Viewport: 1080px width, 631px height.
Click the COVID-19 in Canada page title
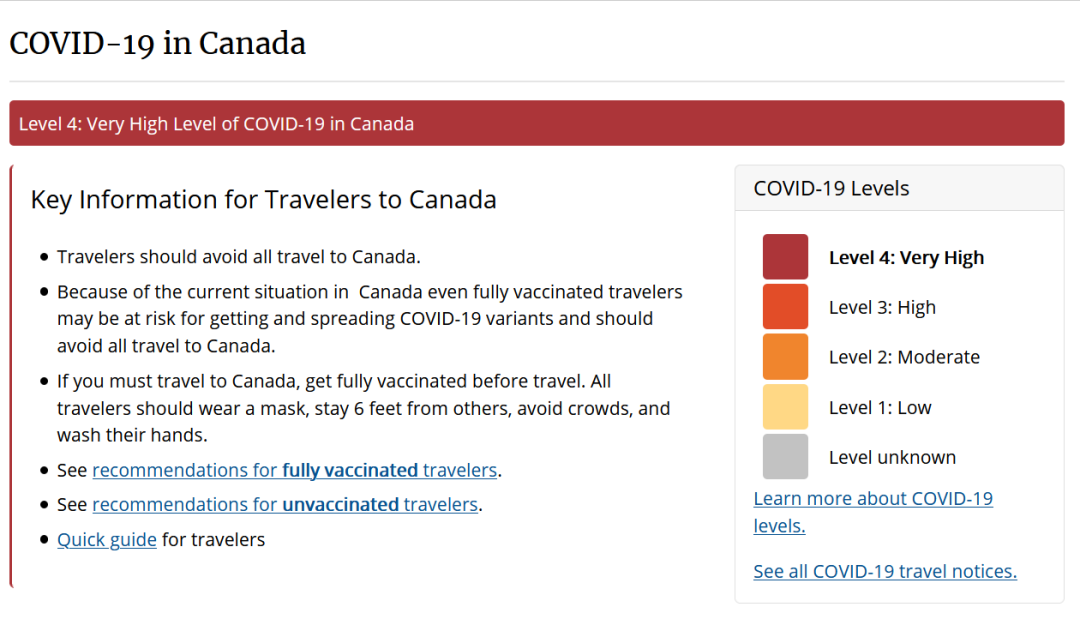[x=158, y=43]
